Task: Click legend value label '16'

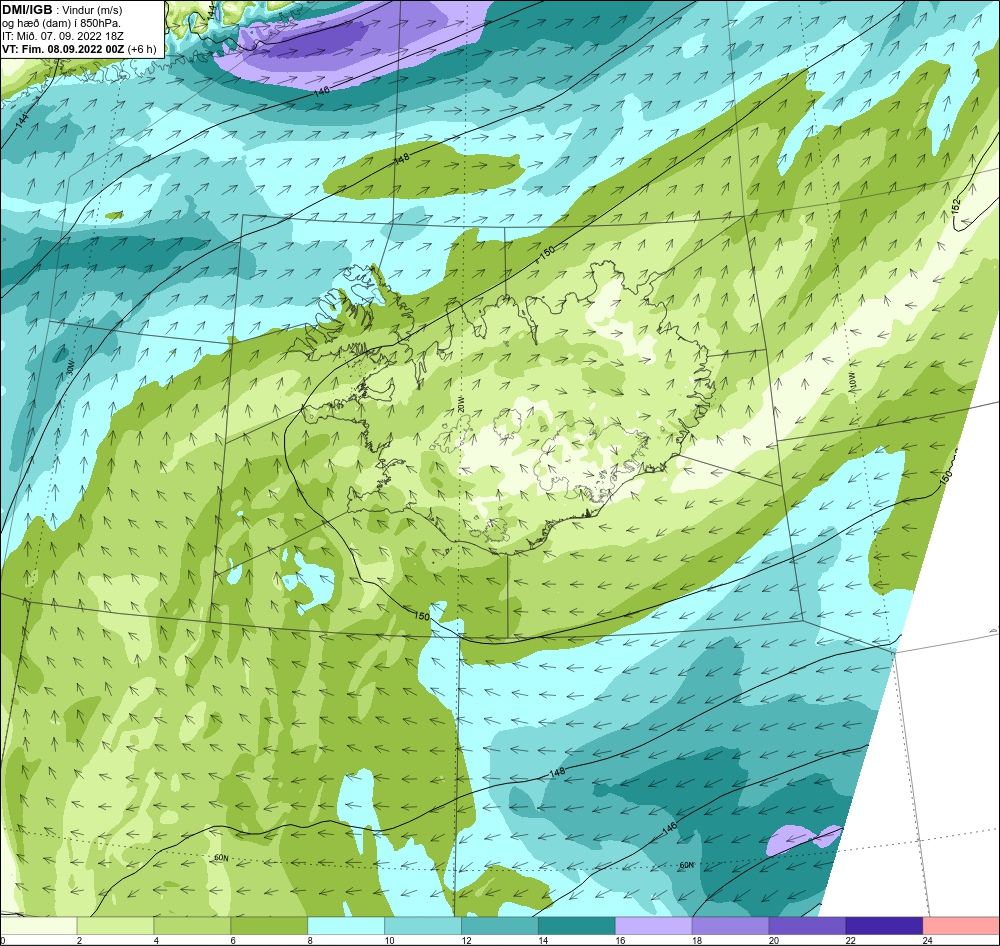Action: tap(620, 940)
